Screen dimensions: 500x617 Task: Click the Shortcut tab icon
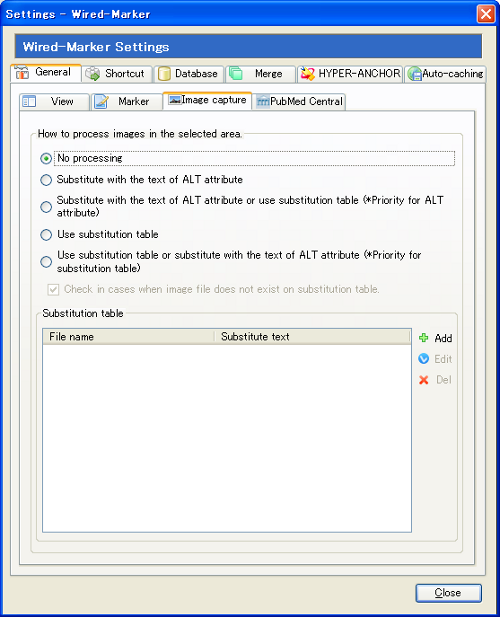click(93, 74)
